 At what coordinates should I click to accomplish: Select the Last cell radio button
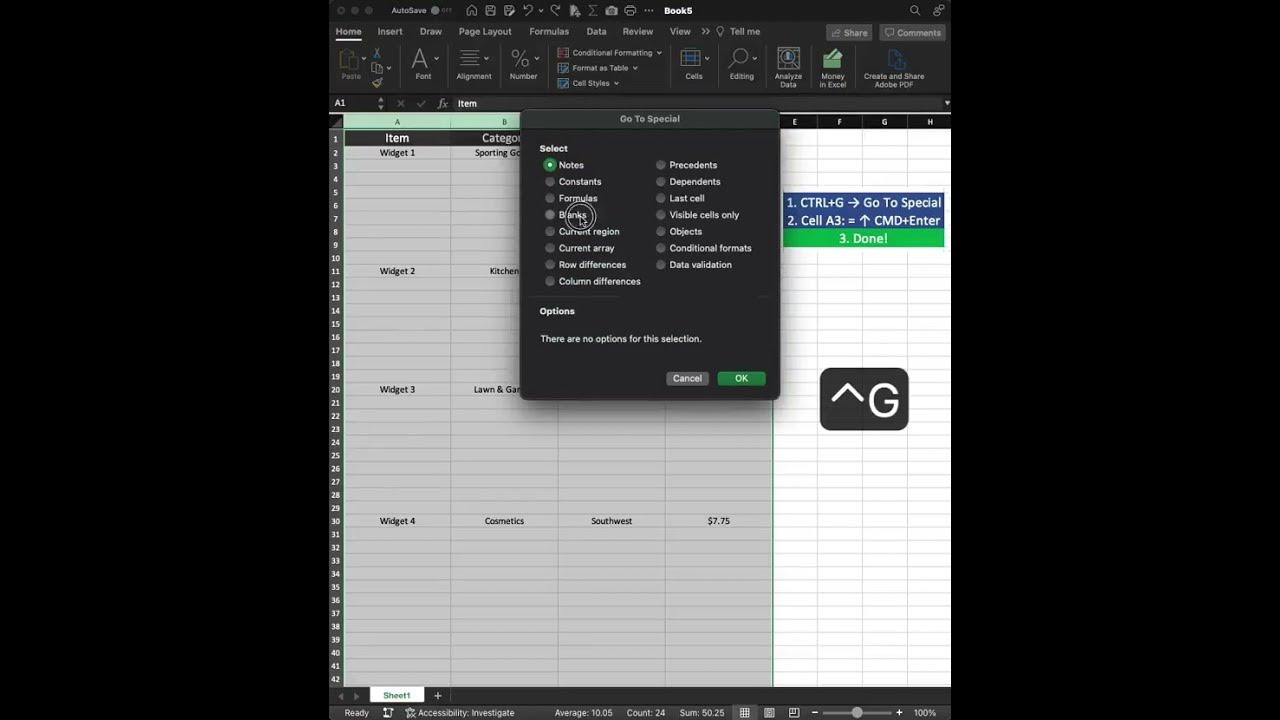[x=660, y=198]
